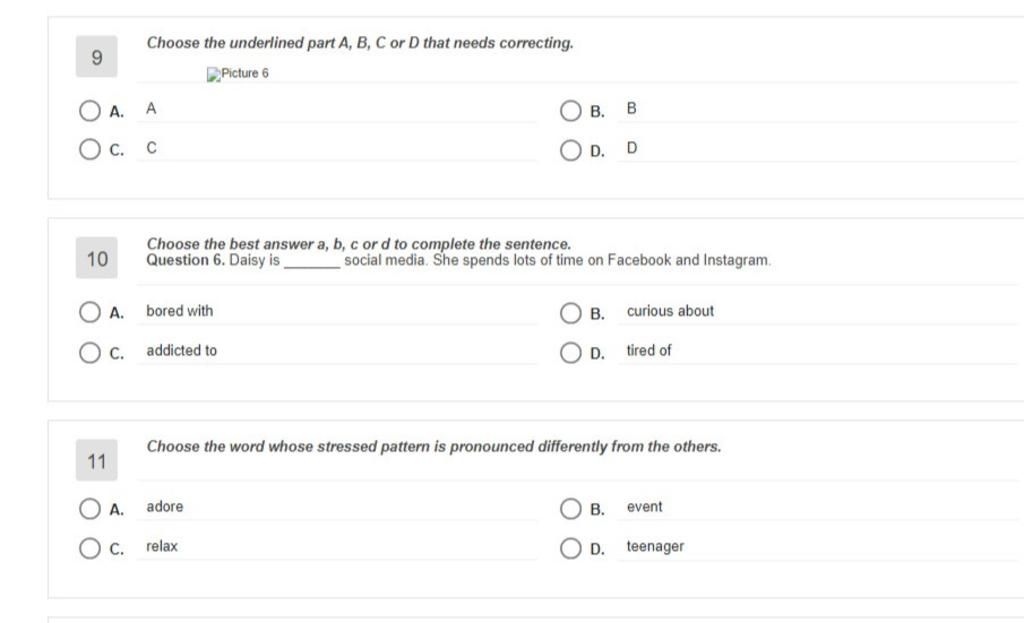Click the 'Picture 6' alt text label
Viewport: 1024px width, 623px height.
click(245, 73)
